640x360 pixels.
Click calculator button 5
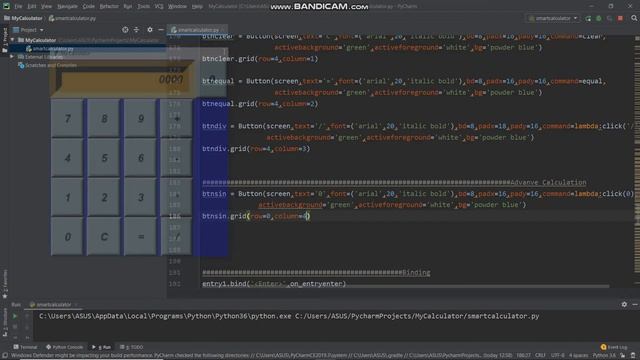tap(104, 158)
